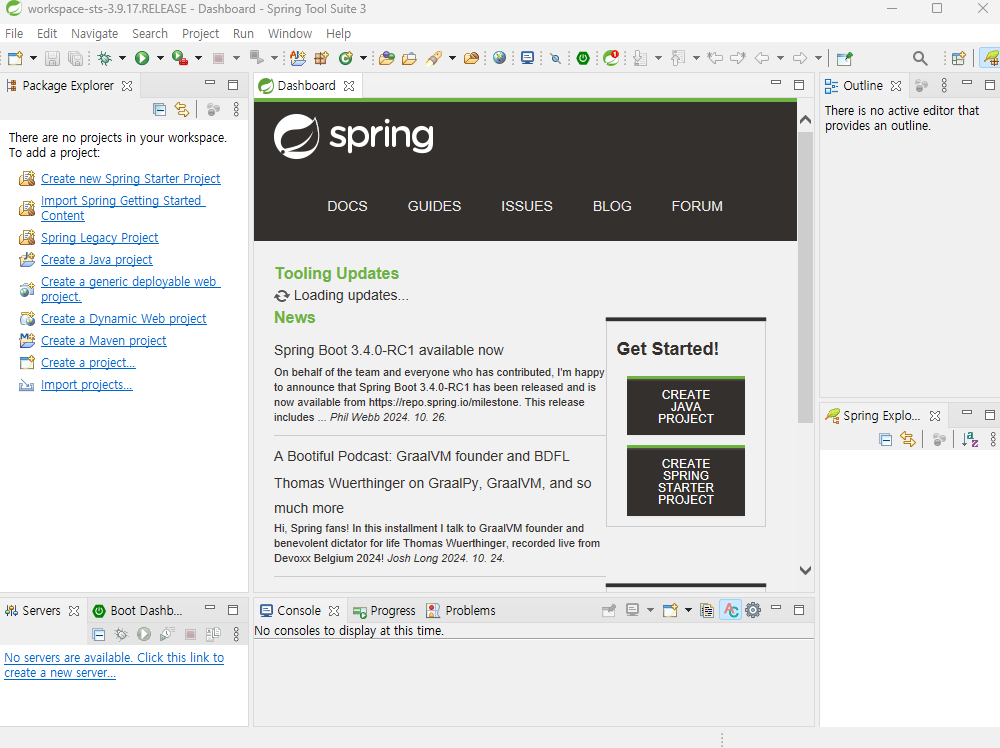The height and width of the screenshot is (748, 1000).
Task: Click the Open Perspective icon
Action: (x=958, y=59)
